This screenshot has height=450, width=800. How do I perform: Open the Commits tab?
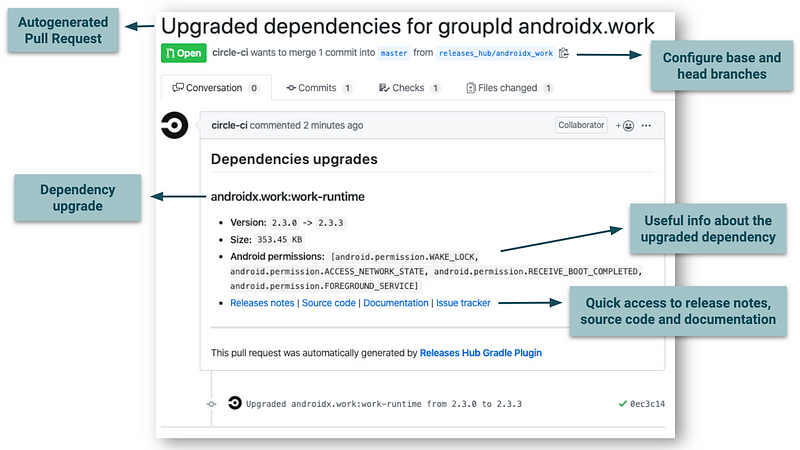319,88
